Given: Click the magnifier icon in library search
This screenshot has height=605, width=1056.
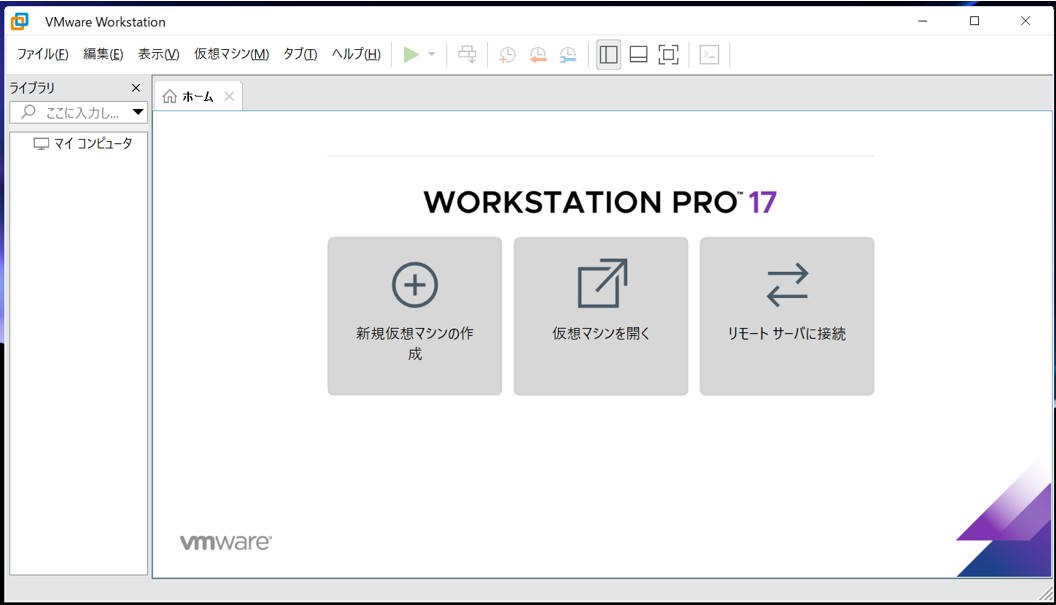Looking at the screenshot, I should tap(28, 112).
